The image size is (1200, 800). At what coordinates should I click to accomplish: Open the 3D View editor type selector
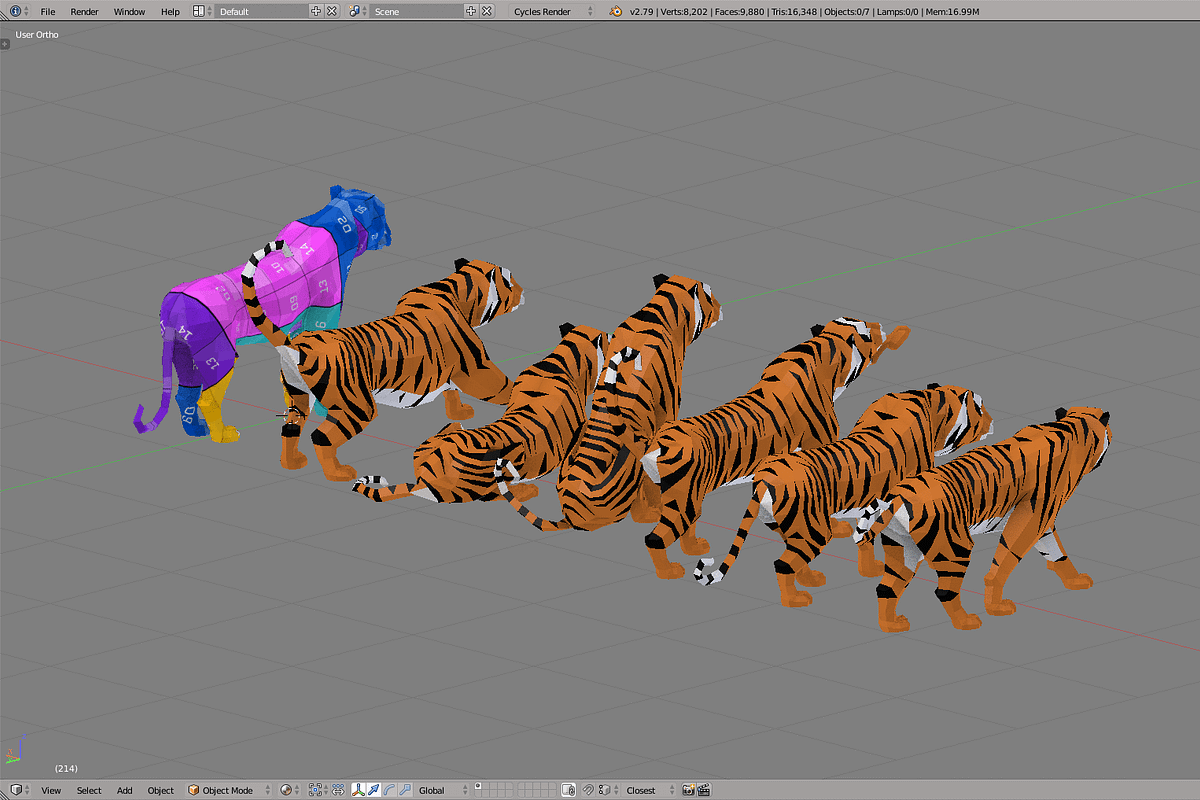point(19,790)
